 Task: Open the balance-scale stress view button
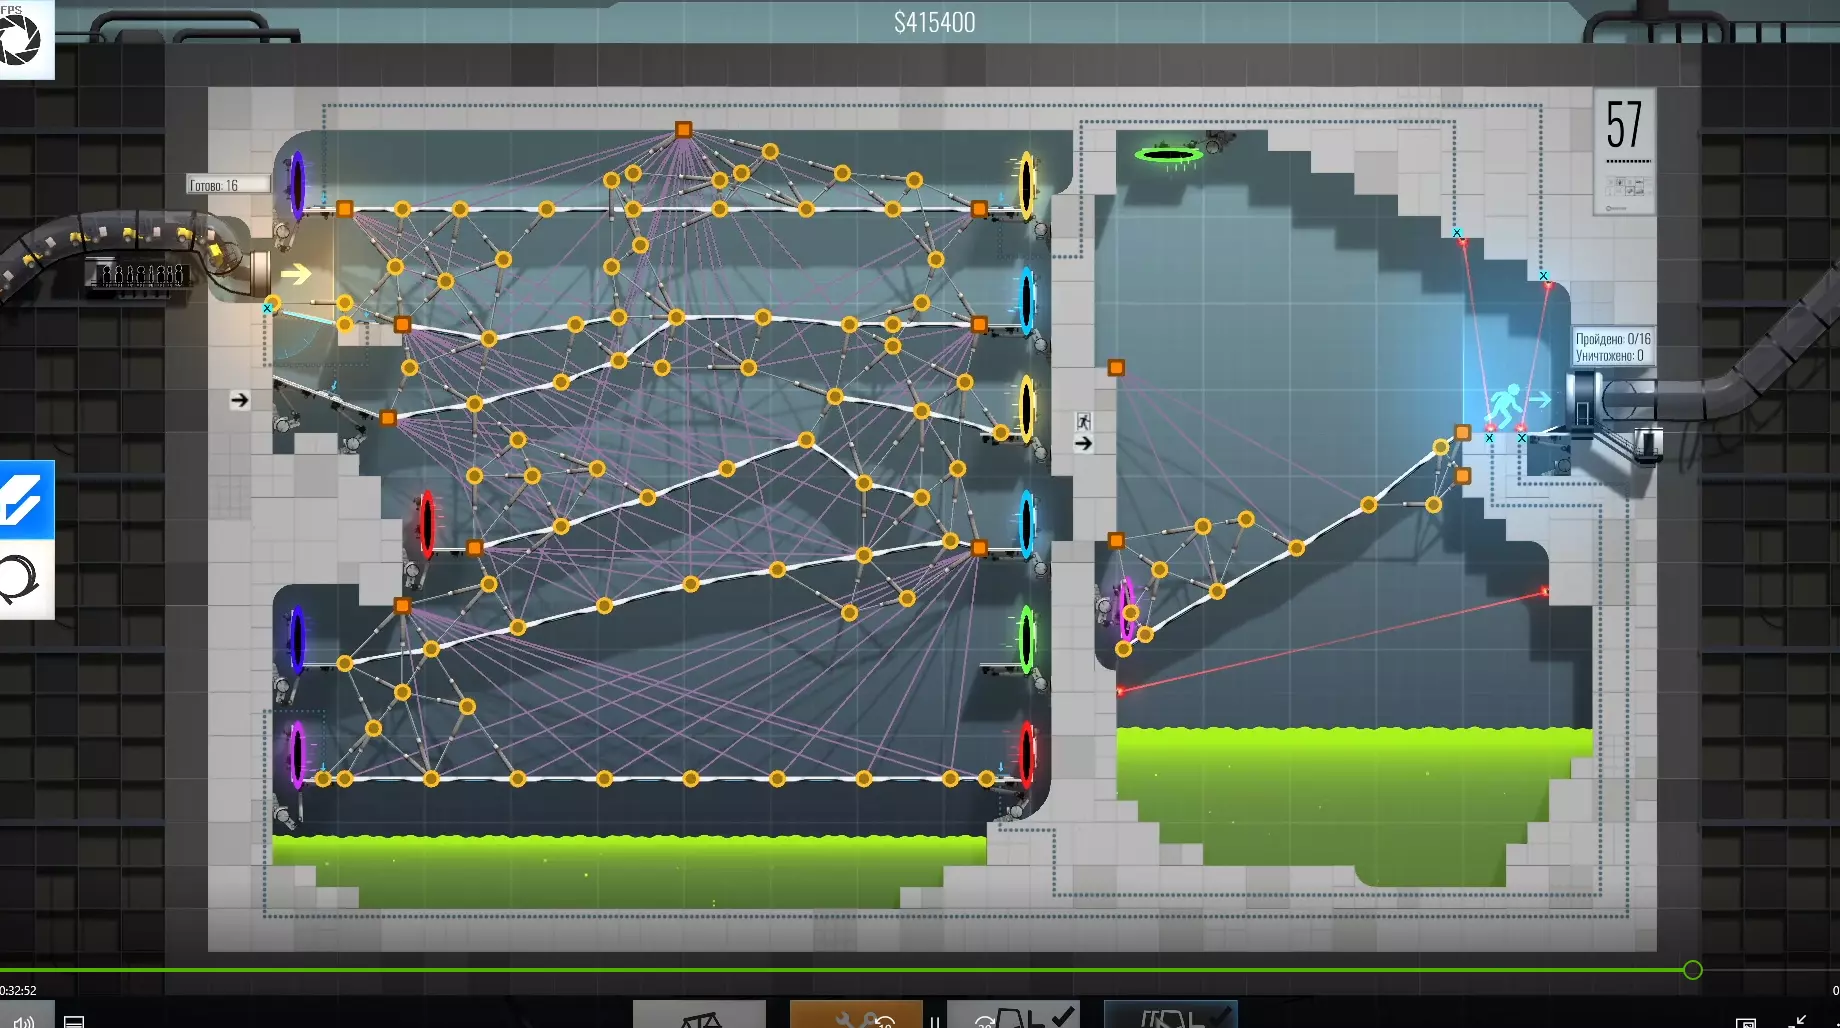(x=700, y=1015)
